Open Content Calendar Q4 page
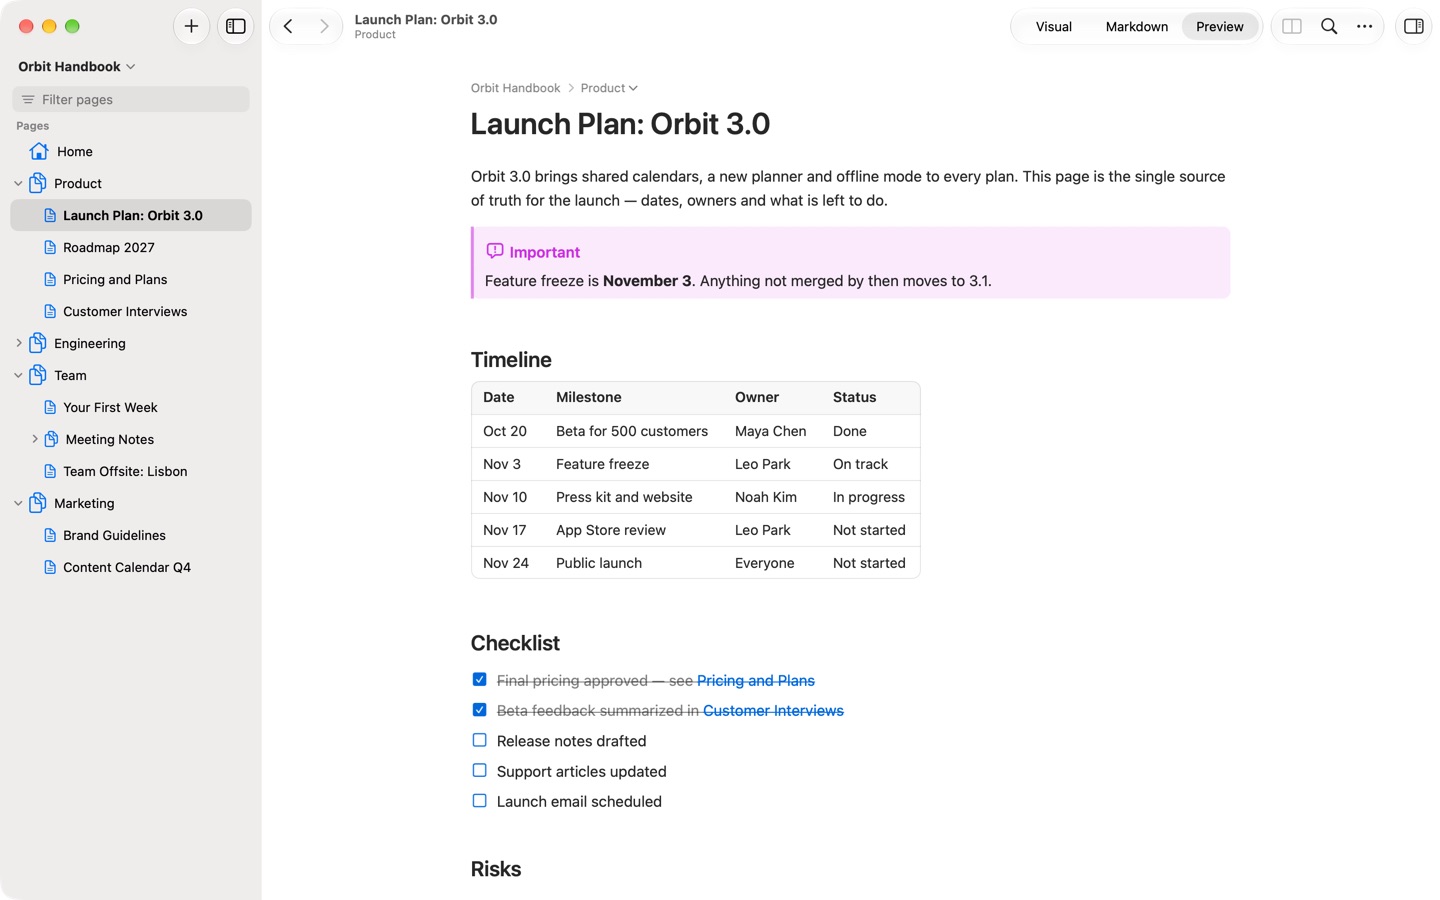 pos(131,567)
